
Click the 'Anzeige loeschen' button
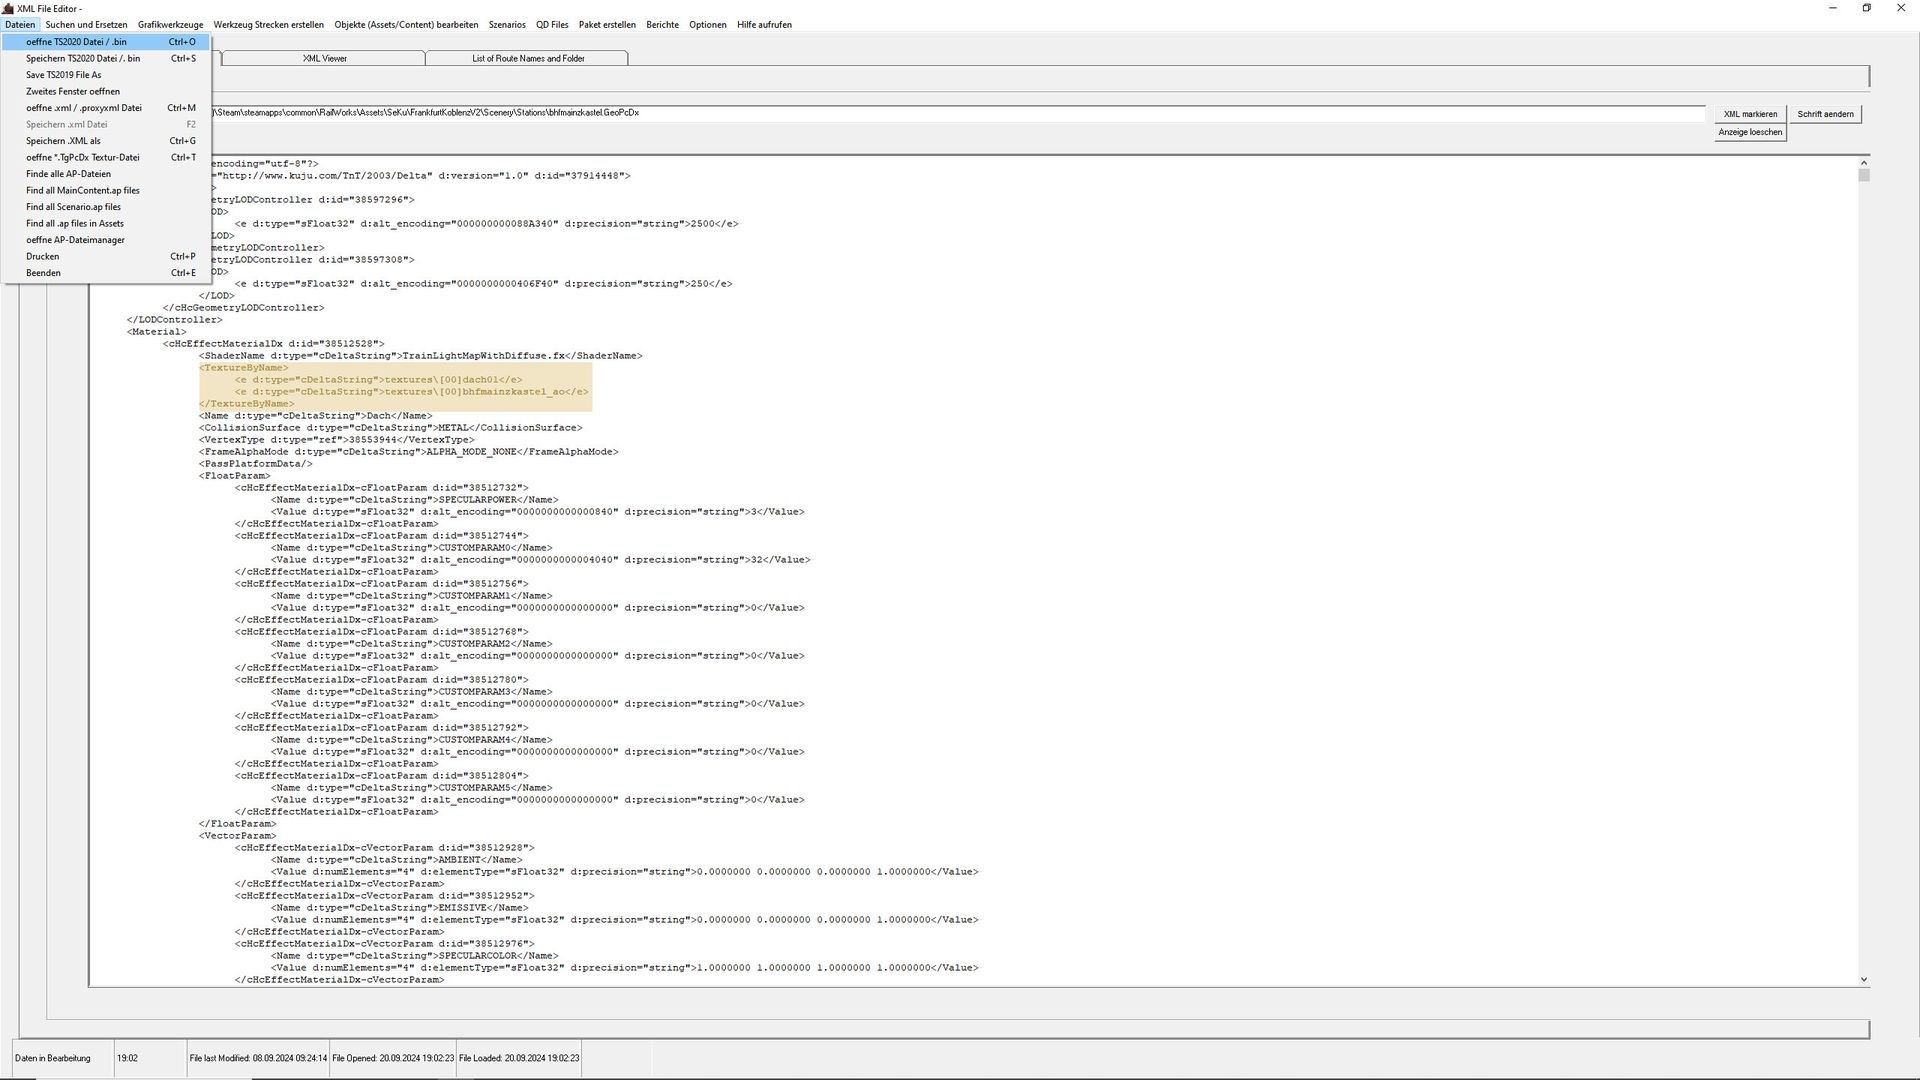point(1749,132)
